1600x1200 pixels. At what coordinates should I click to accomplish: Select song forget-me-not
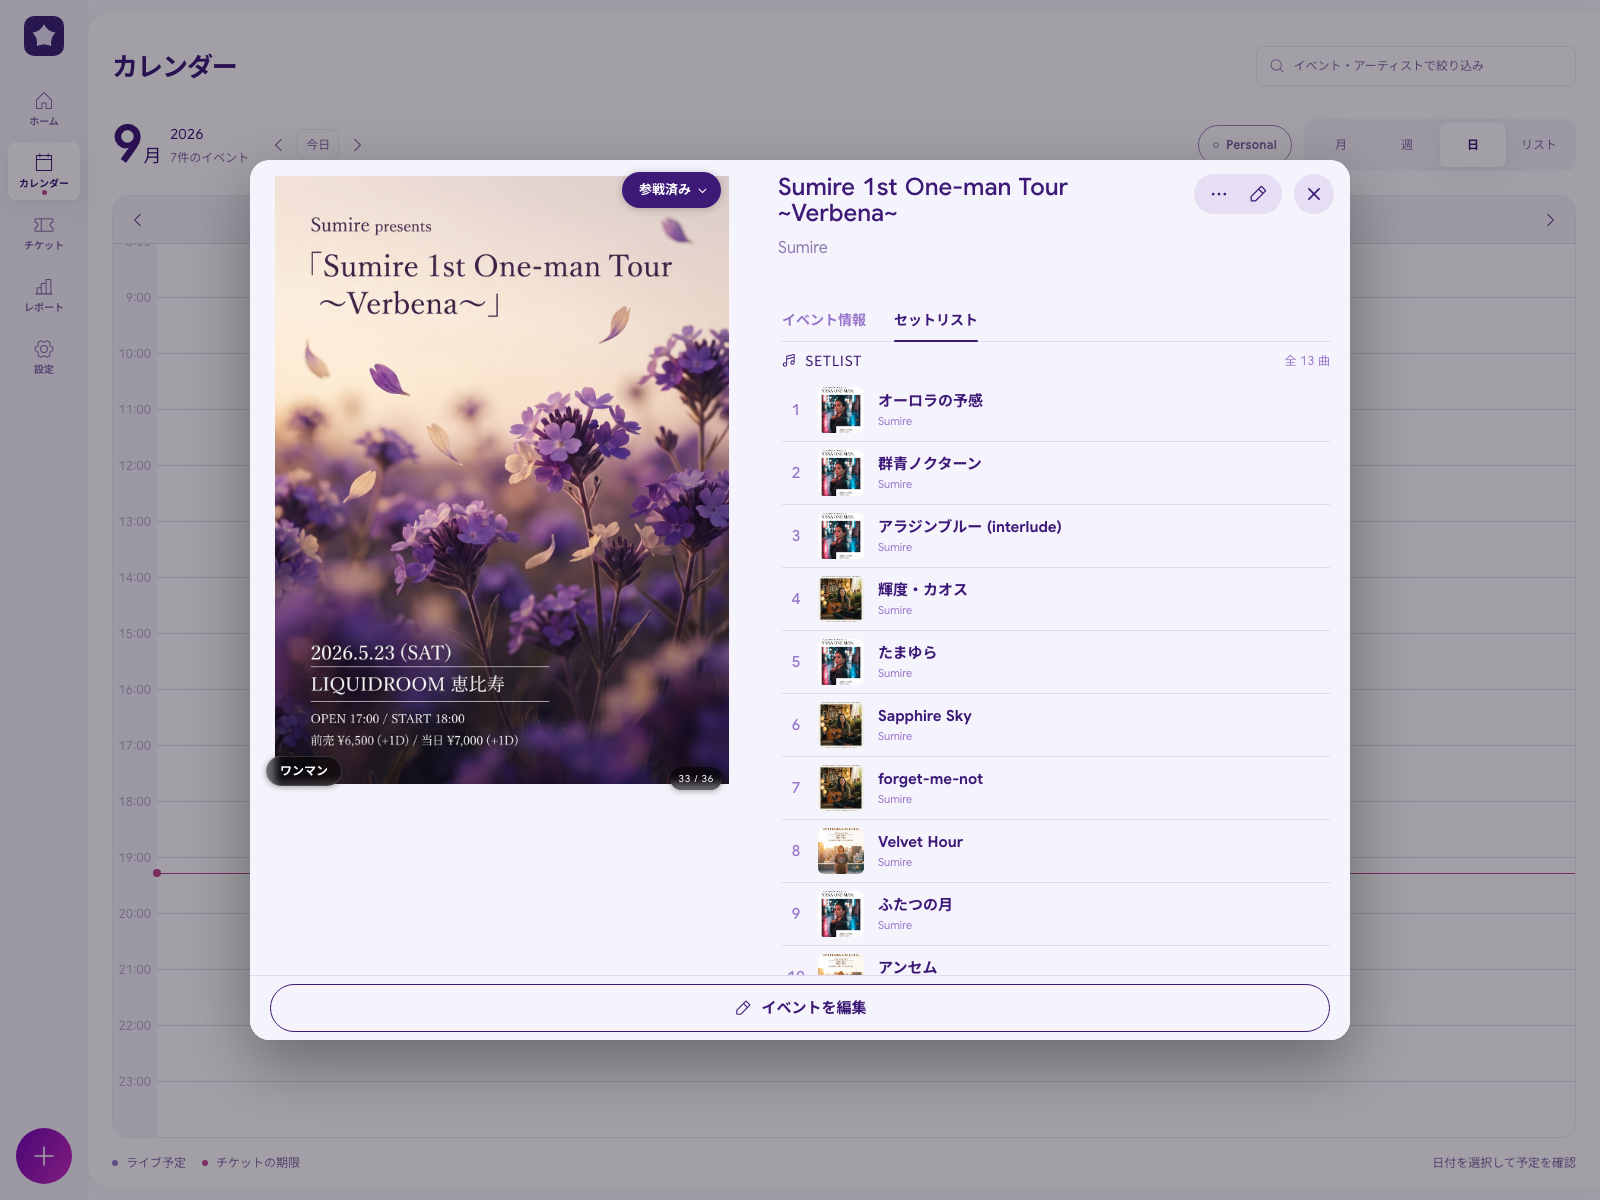point(1056,788)
